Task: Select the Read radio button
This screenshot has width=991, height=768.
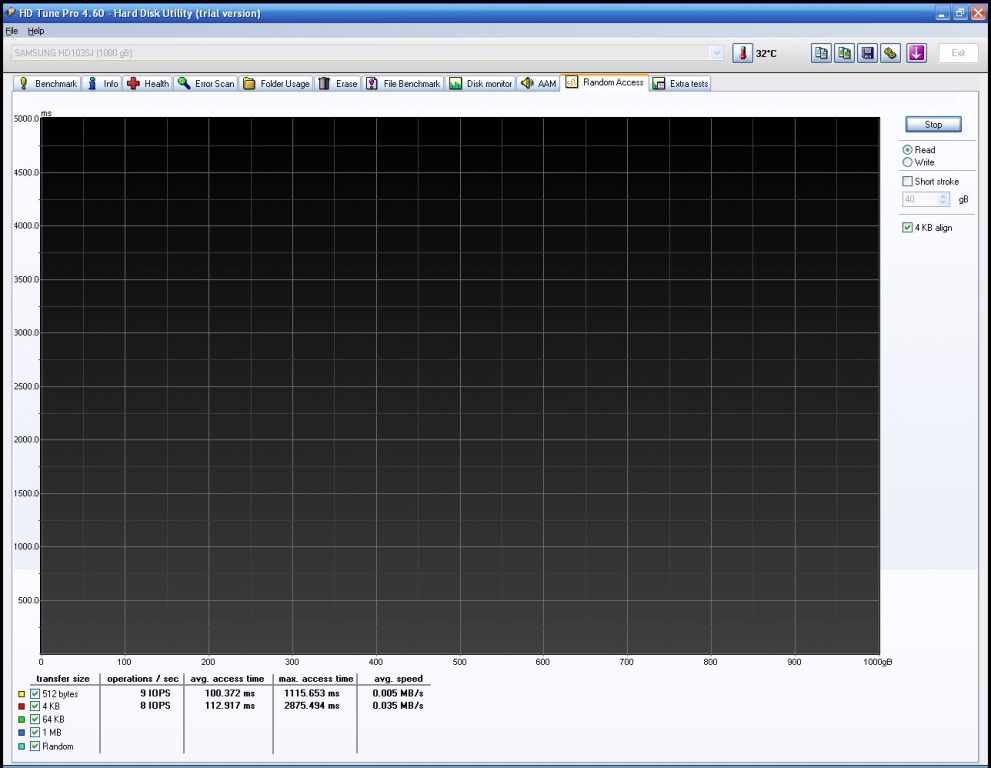Action: pos(908,150)
